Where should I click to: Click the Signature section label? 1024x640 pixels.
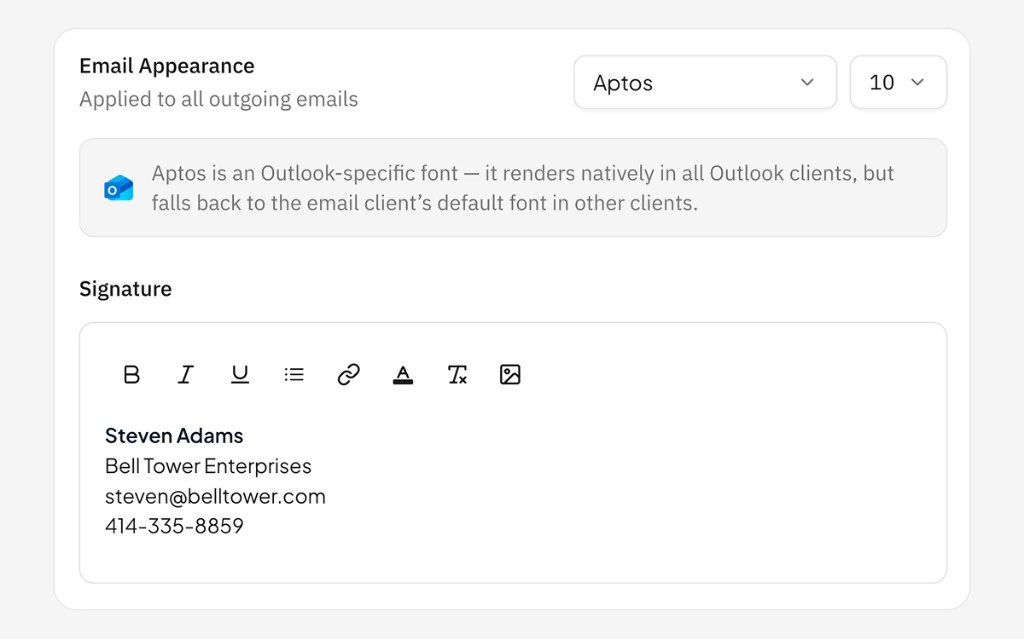pos(125,289)
